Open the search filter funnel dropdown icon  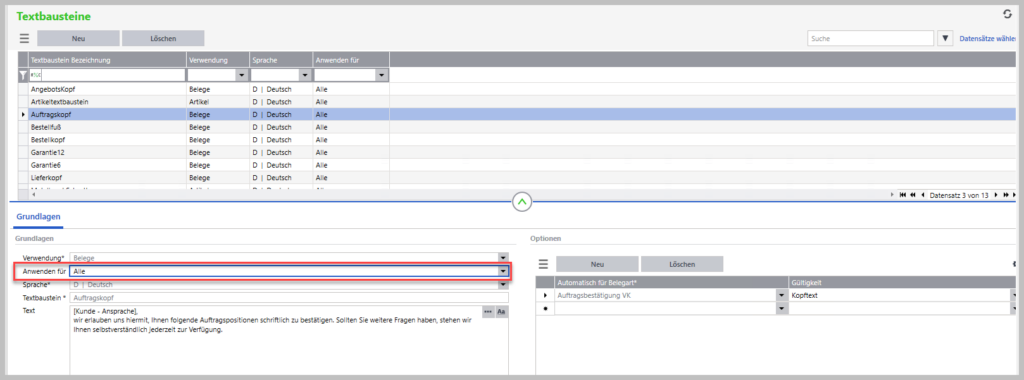click(945, 39)
